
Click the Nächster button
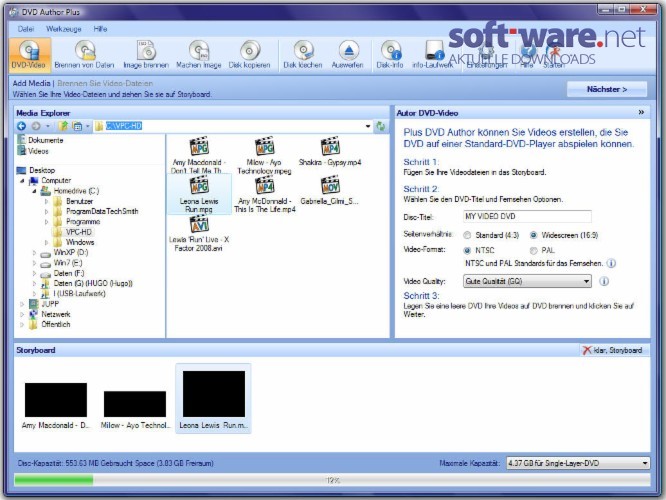[607, 89]
